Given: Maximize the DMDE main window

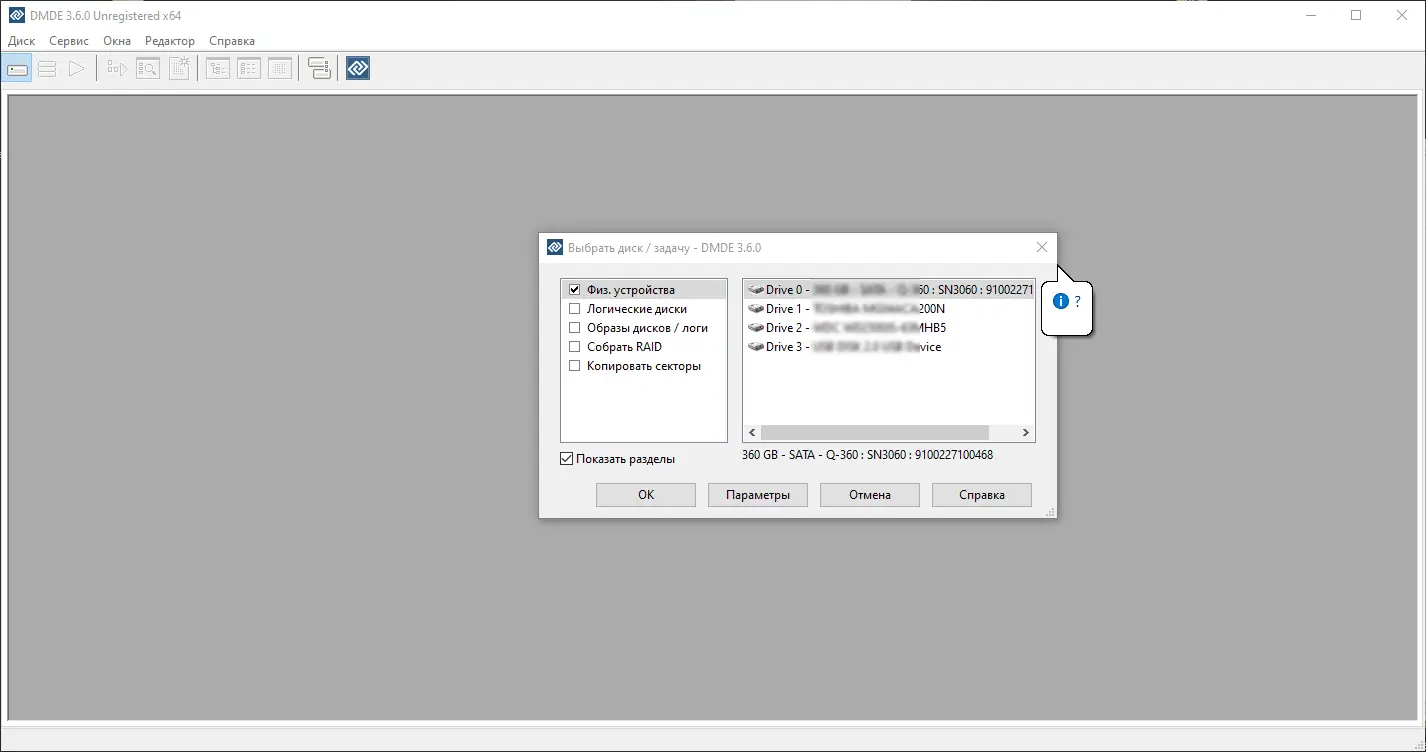Looking at the screenshot, I should (x=1356, y=15).
